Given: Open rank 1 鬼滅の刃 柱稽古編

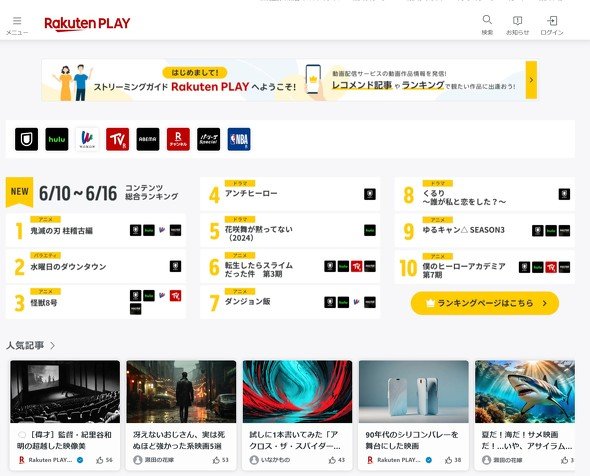Looking at the screenshot, I should point(96,230).
